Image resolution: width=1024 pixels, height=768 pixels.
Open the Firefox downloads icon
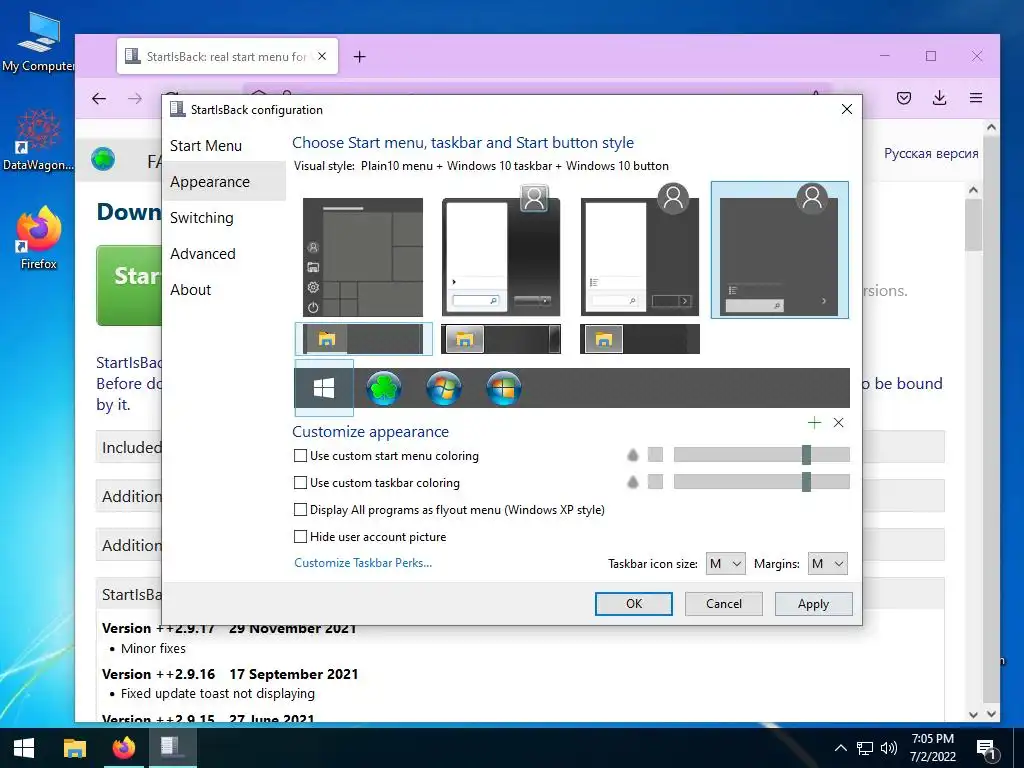pyautogui.click(x=939, y=98)
